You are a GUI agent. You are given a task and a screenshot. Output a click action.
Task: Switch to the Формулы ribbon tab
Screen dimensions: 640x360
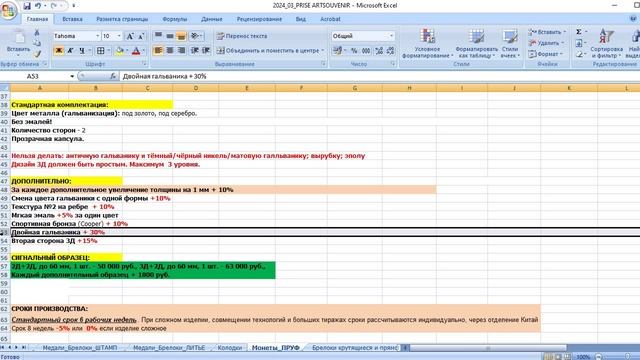[x=174, y=19]
